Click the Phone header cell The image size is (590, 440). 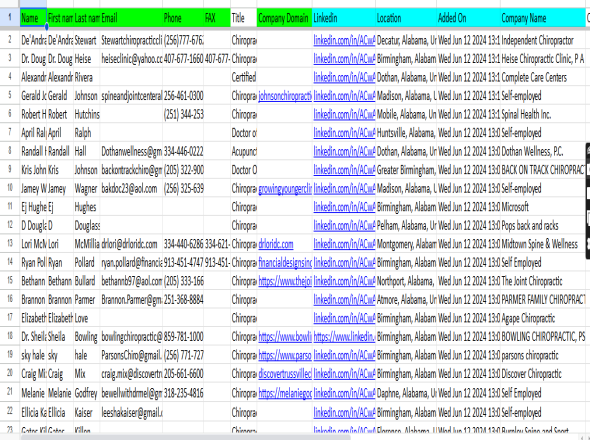point(183,18)
